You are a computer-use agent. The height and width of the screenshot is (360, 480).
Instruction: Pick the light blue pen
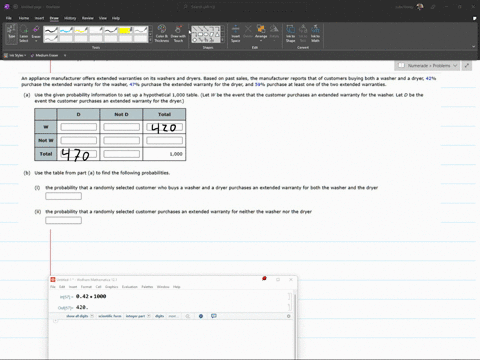[x=66, y=30]
